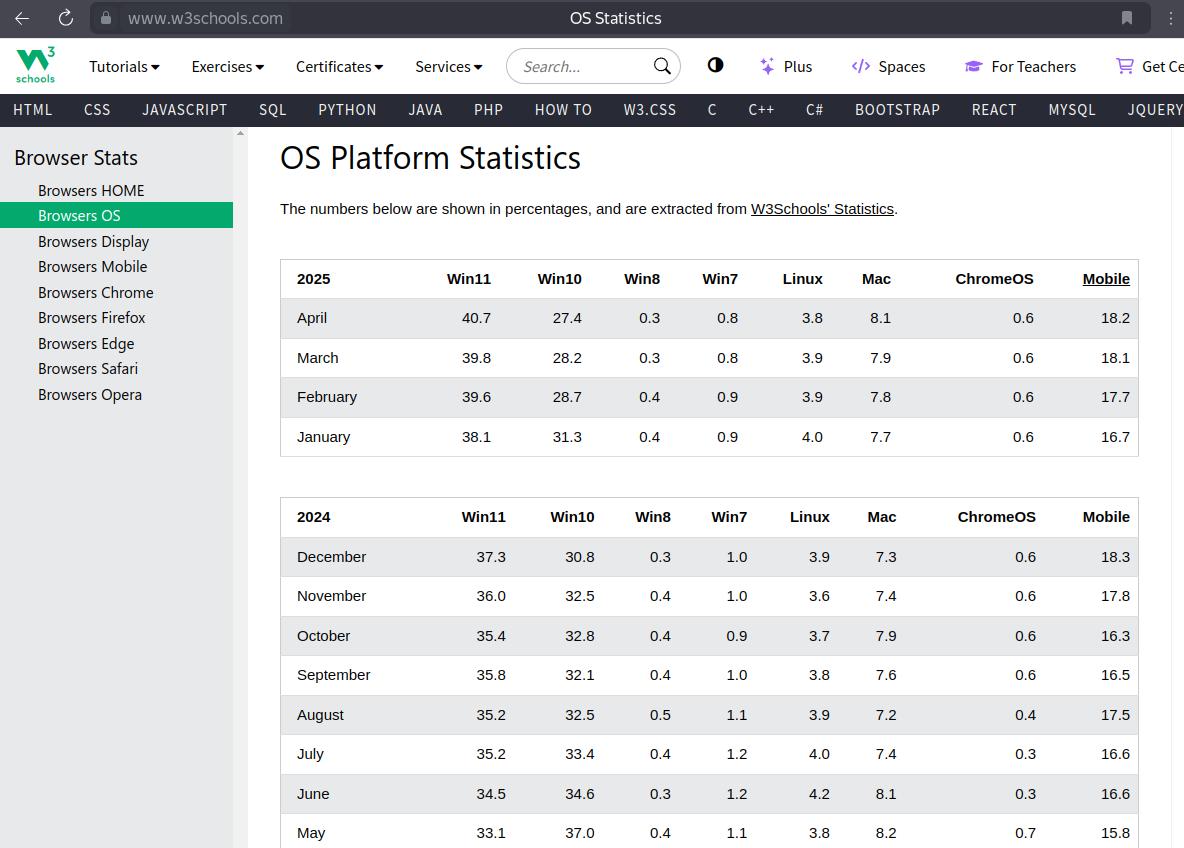
Task: Click the W3Schools logo
Action: click(x=35, y=65)
